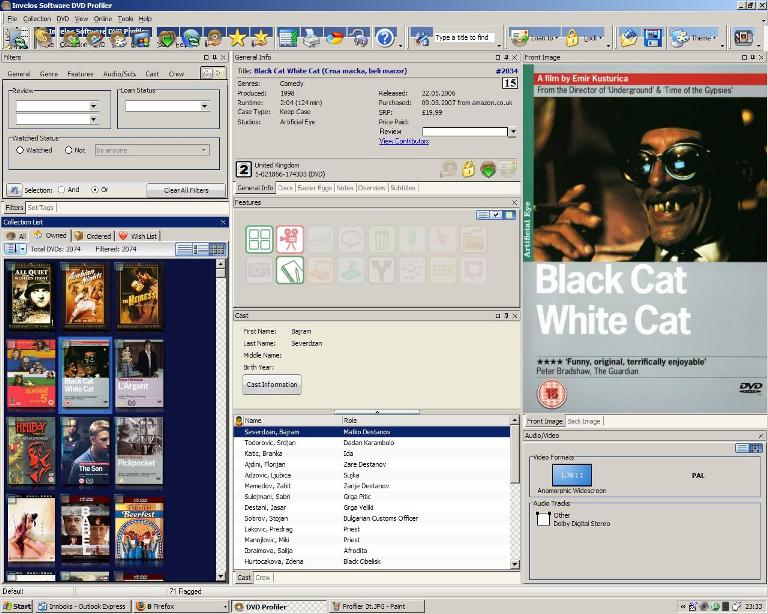Select the Not watched radio button

tap(69, 150)
